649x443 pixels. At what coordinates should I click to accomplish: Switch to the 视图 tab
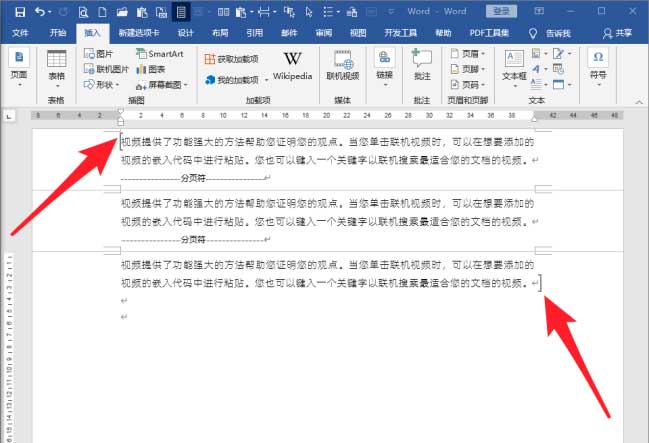(x=358, y=33)
